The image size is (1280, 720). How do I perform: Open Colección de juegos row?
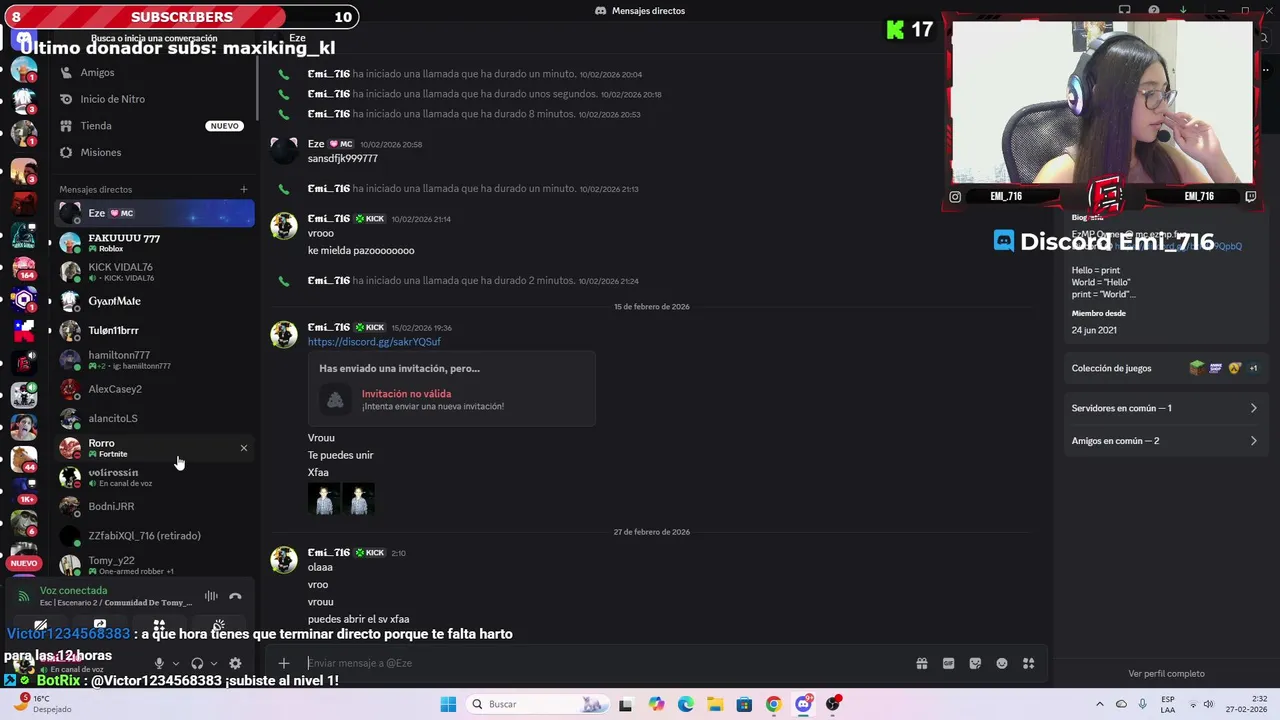click(1164, 368)
